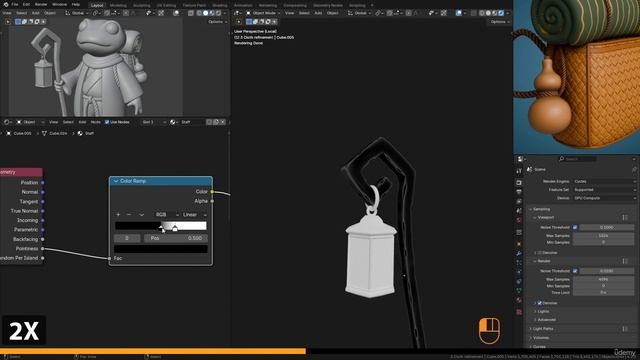Open the Edit menu
This screenshot has width=640, height=360.
26,4
